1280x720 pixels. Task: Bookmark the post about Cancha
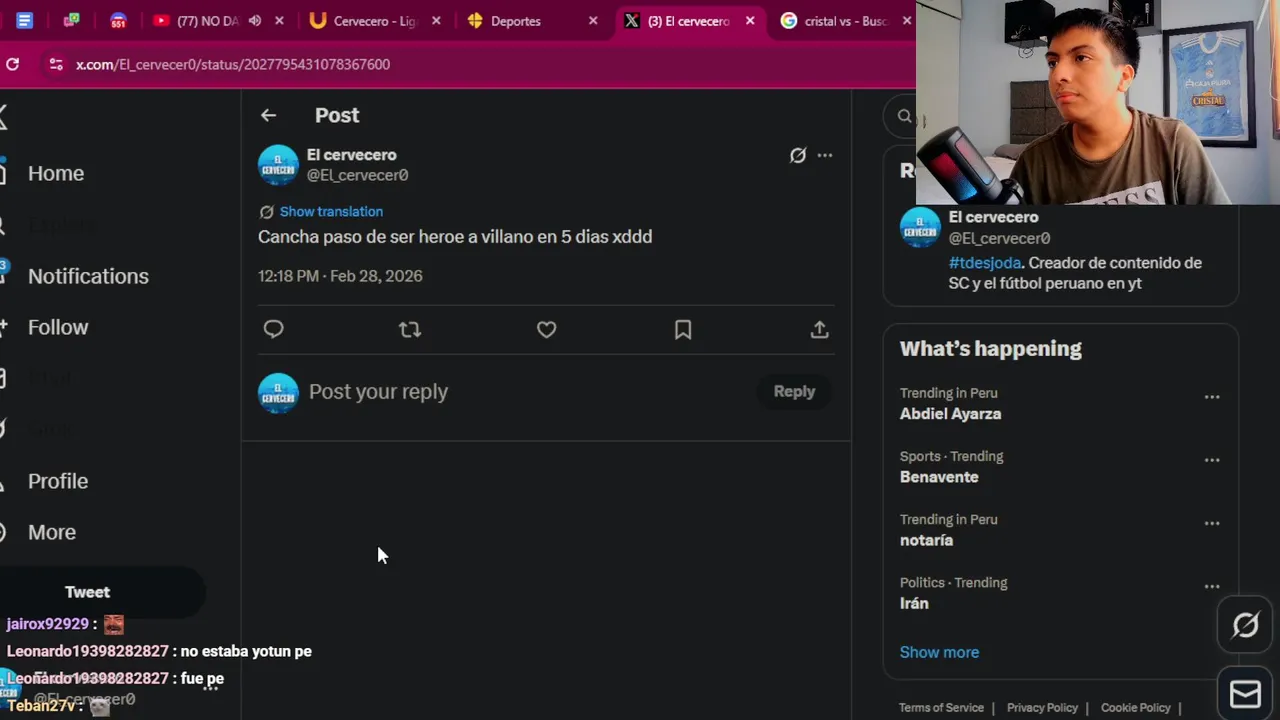click(683, 329)
